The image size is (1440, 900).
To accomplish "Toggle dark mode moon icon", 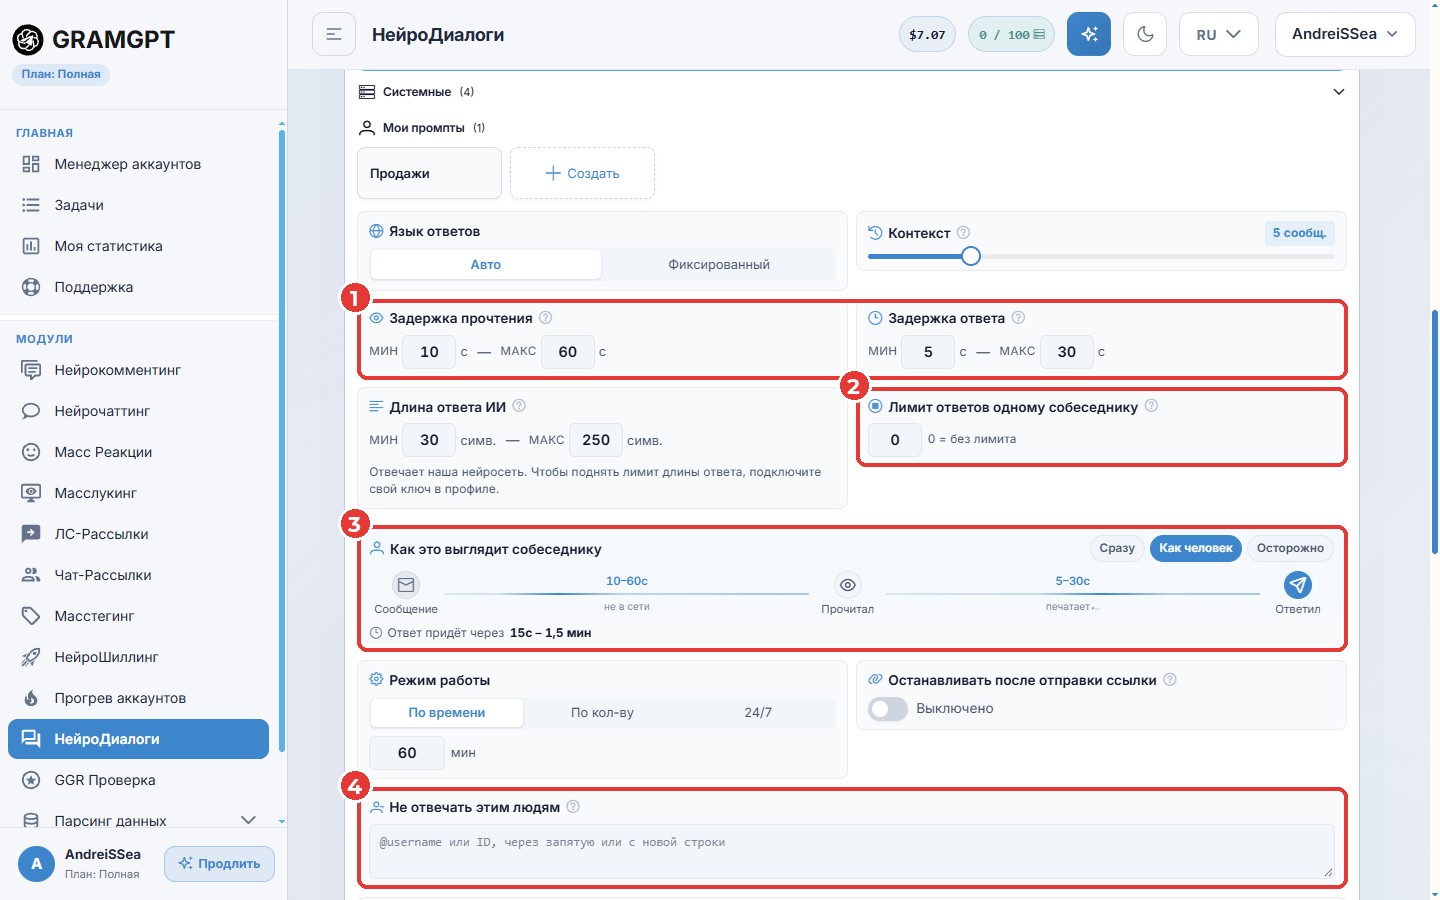I will (x=1146, y=34).
